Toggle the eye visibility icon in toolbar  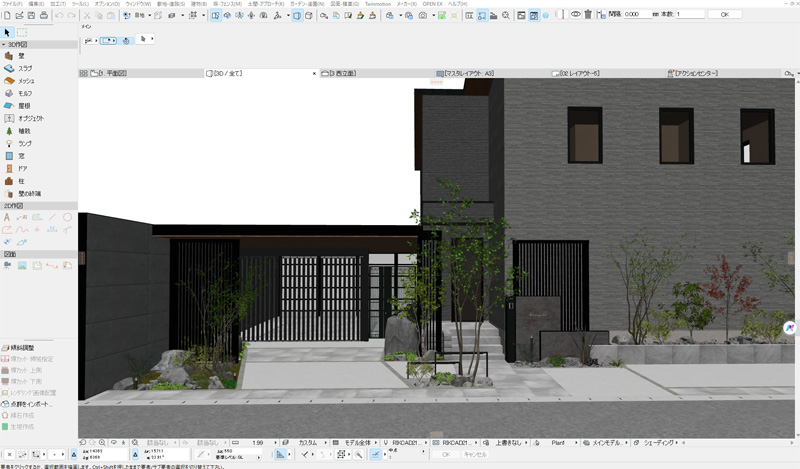coord(576,15)
